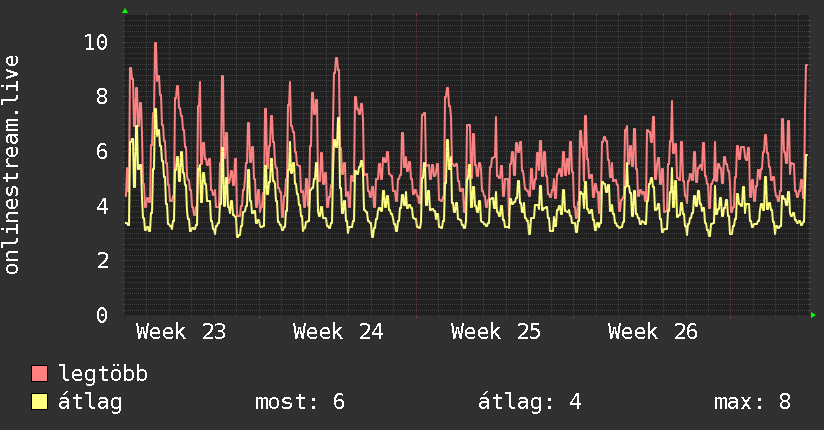Screen dimensions: 824x430
Task: Click the y-axis value 6
Action: [x=102, y=151]
